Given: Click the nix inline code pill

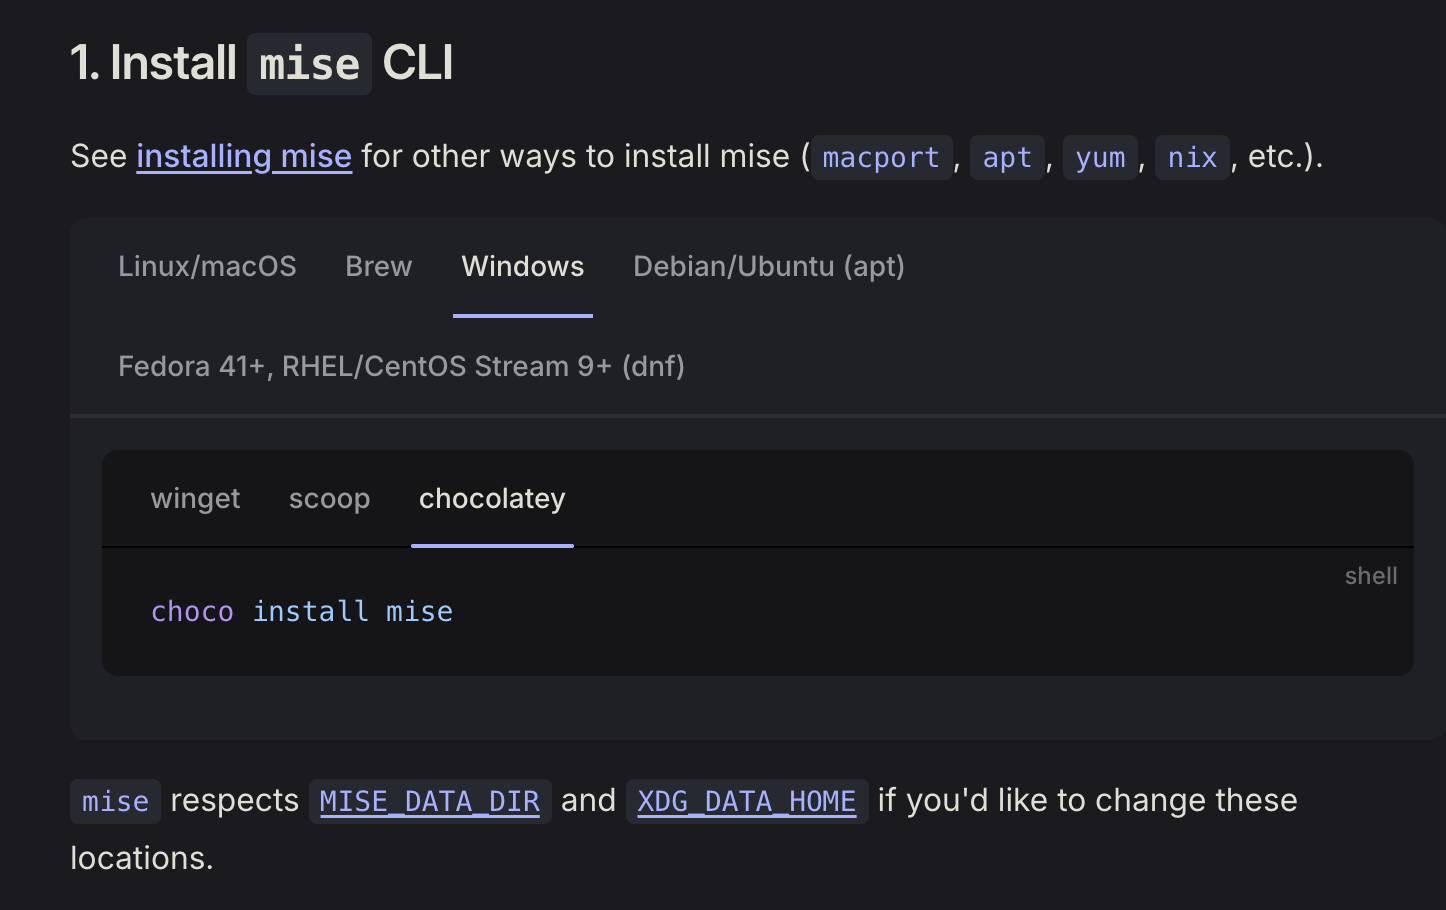Looking at the screenshot, I should coord(1192,157).
